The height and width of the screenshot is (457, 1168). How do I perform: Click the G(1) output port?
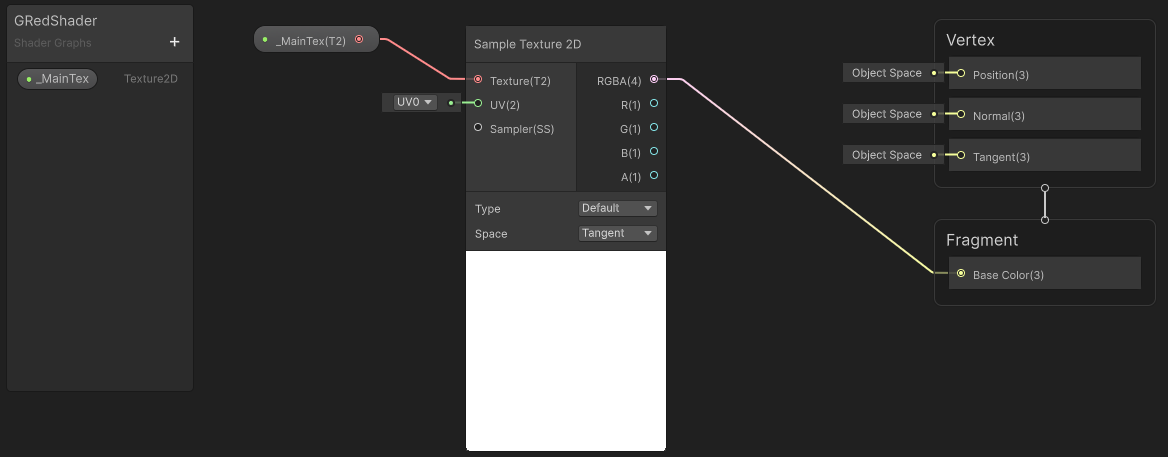tap(654, 127)
